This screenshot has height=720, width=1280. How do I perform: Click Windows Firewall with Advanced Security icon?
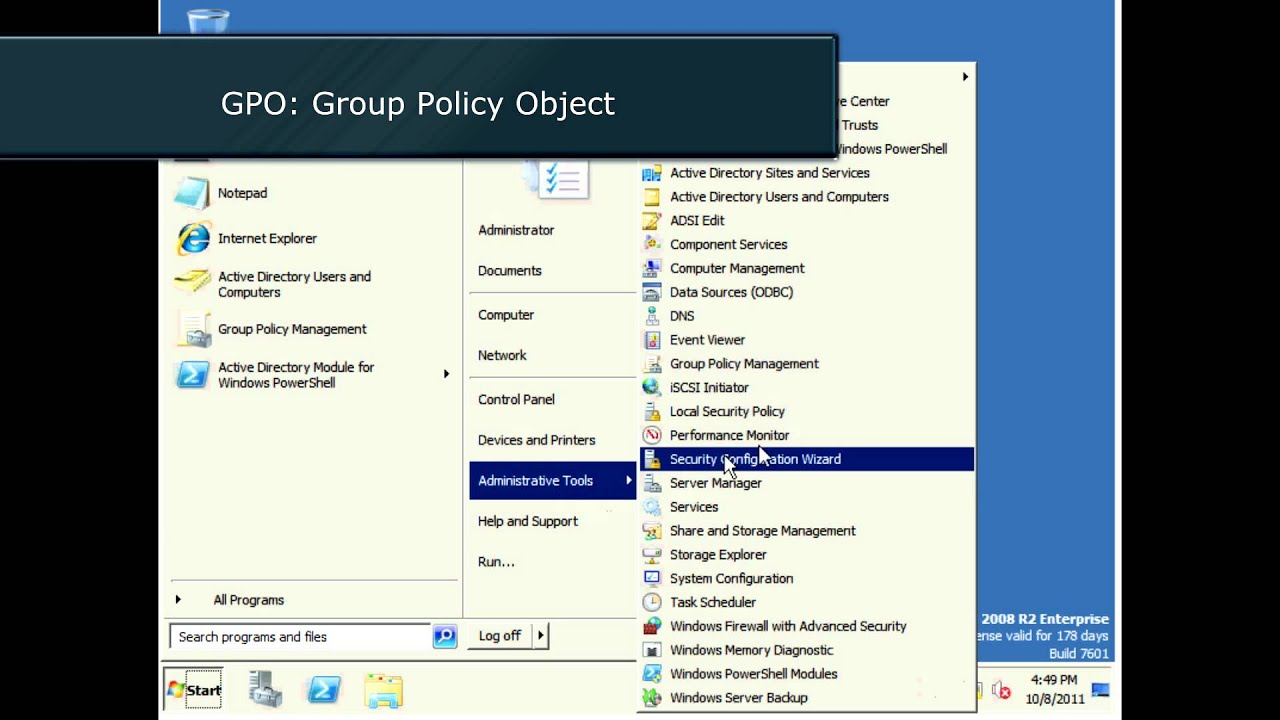pyautogui.click(x=652, y=626)
